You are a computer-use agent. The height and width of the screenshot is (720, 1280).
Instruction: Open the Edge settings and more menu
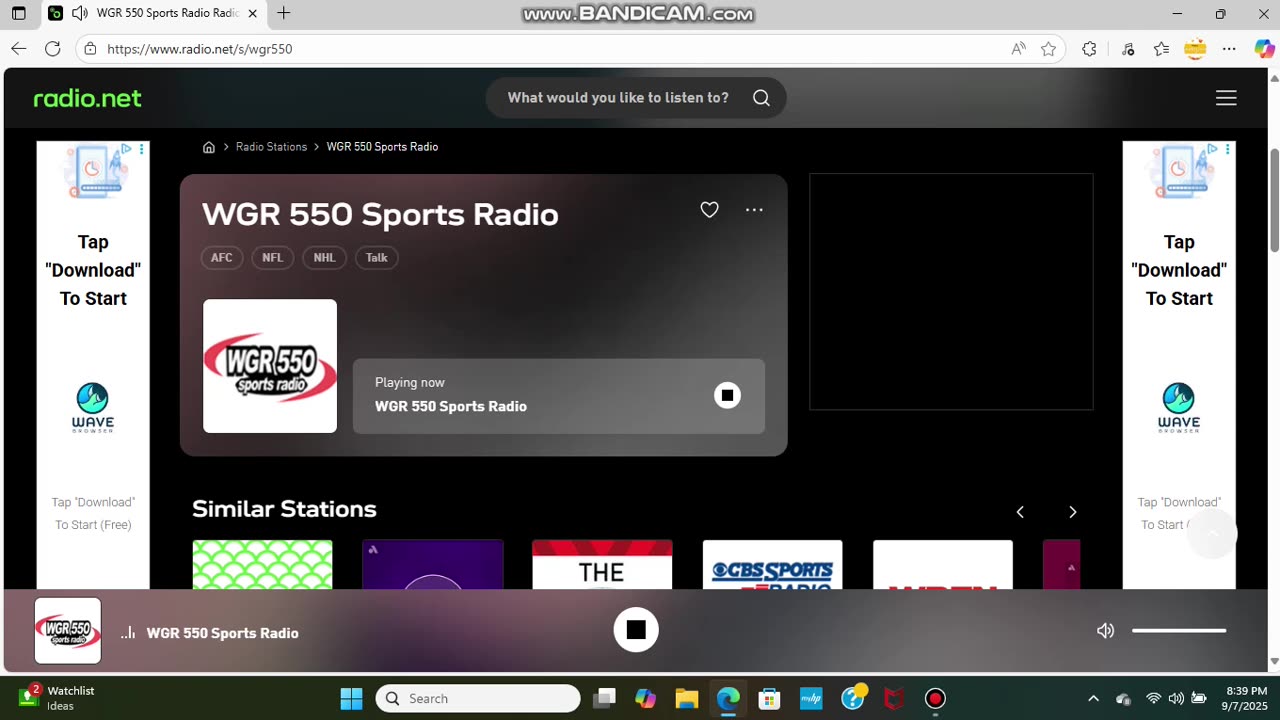[x=1230, y=49]
